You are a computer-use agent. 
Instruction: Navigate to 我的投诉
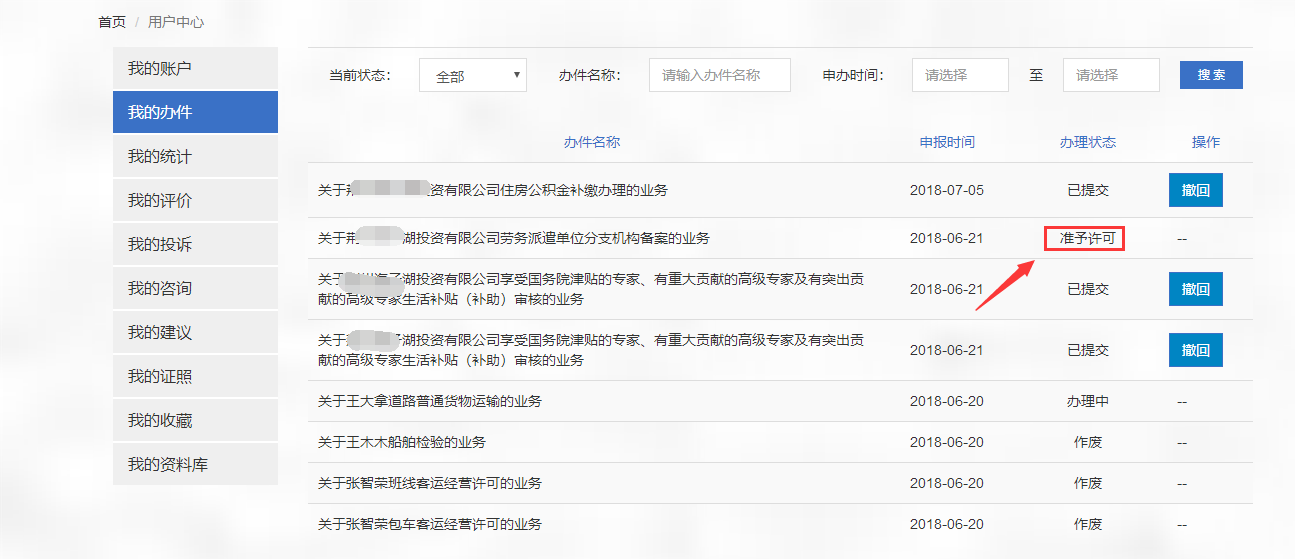[195, 245]
